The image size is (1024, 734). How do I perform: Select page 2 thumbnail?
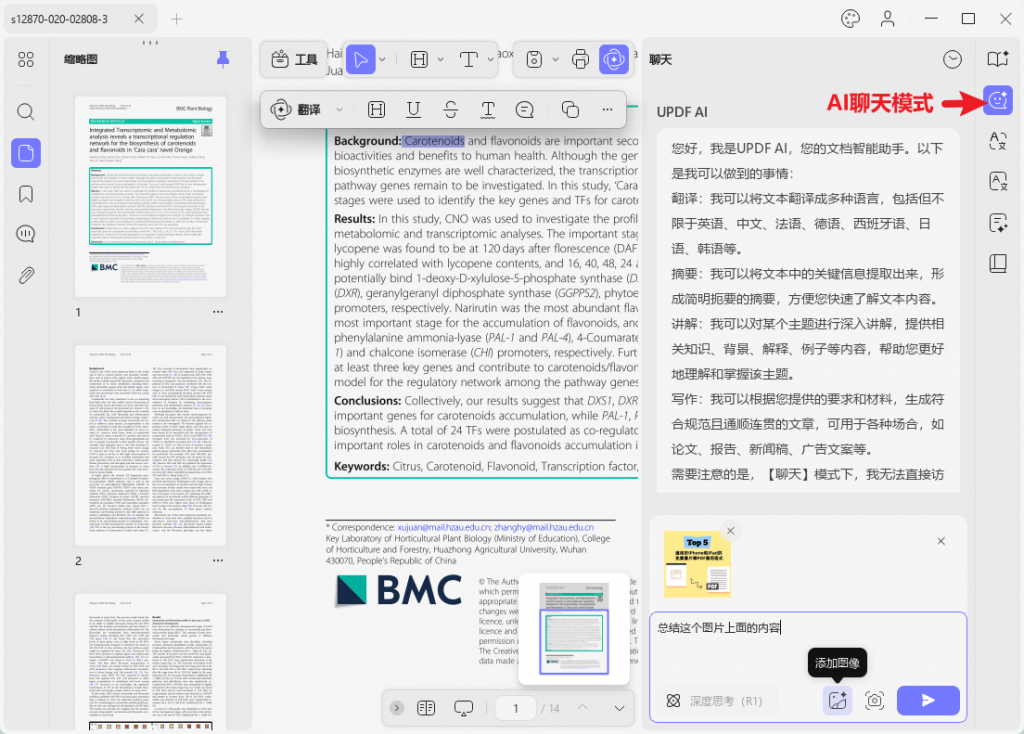pos(150,445)
